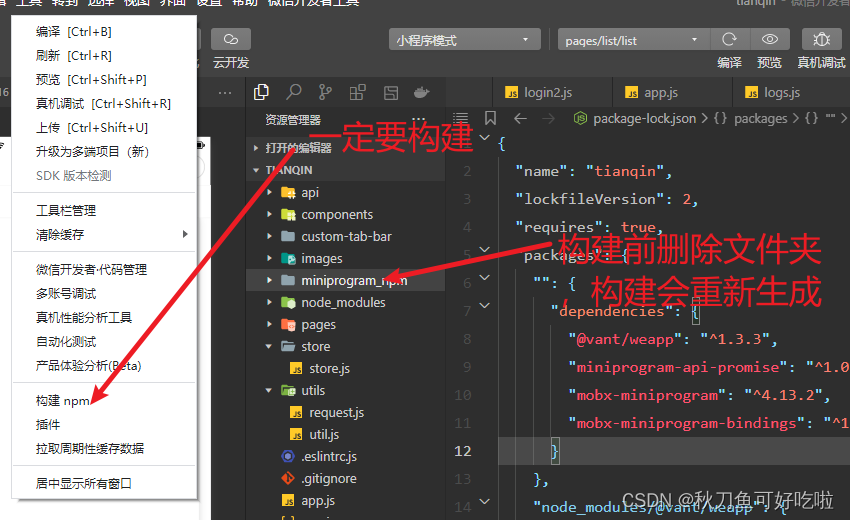Screen dimensions: 850x520
Task: Expand the custom-tab-bar folder
Action: point(269,236)
